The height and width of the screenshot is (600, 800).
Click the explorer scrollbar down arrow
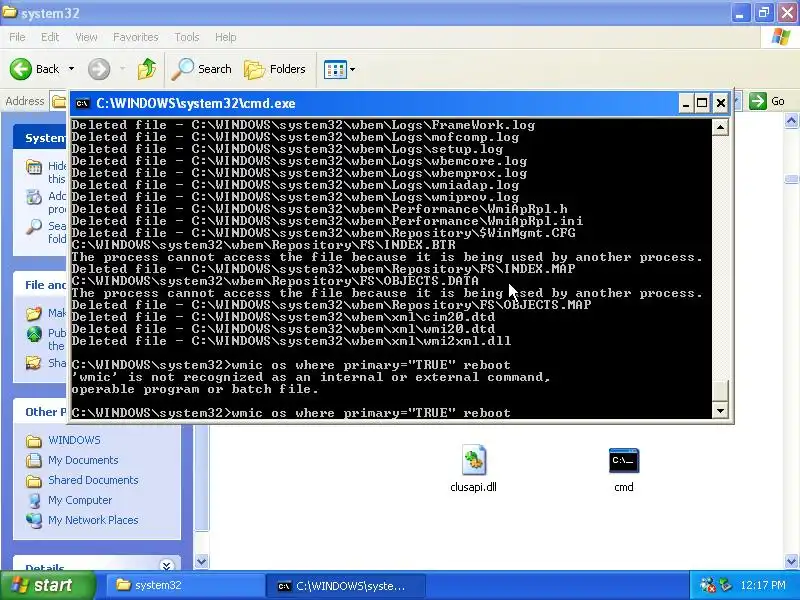coord(791,561)
